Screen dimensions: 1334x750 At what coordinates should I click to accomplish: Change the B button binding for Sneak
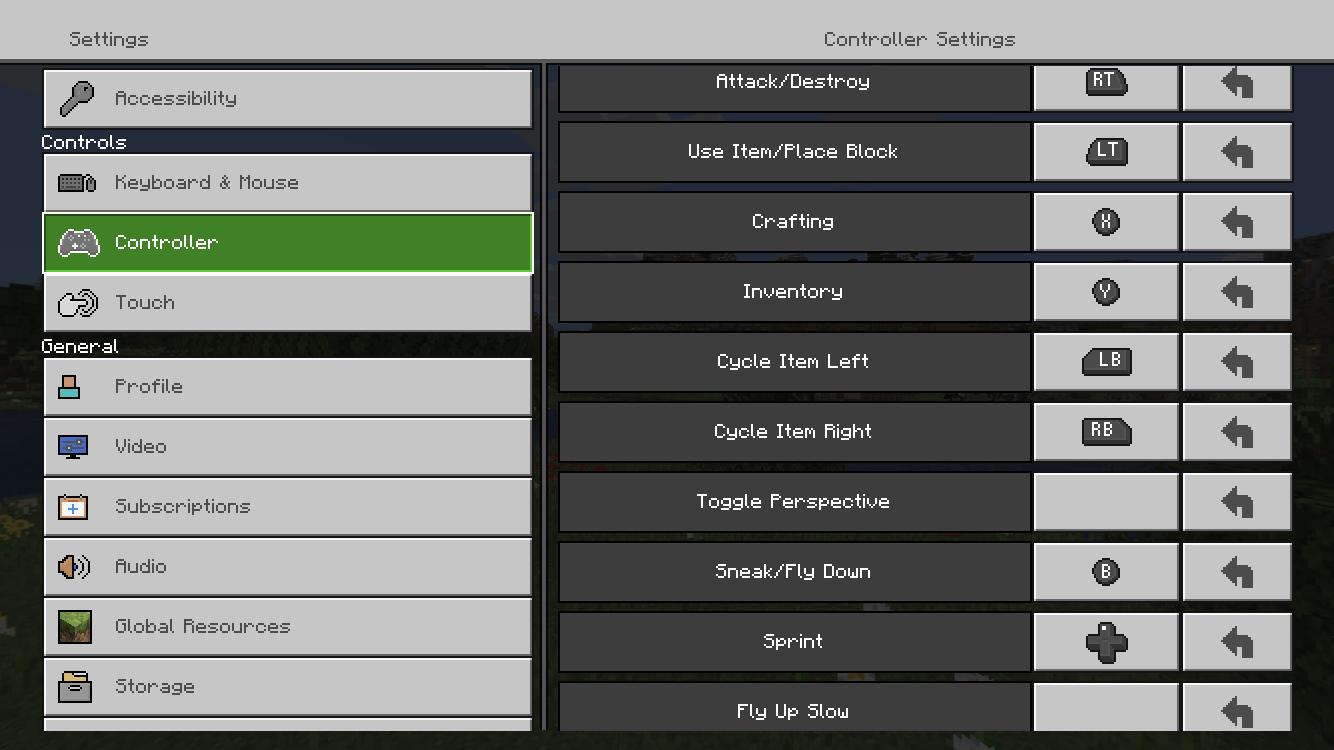tap(1105, 572)
